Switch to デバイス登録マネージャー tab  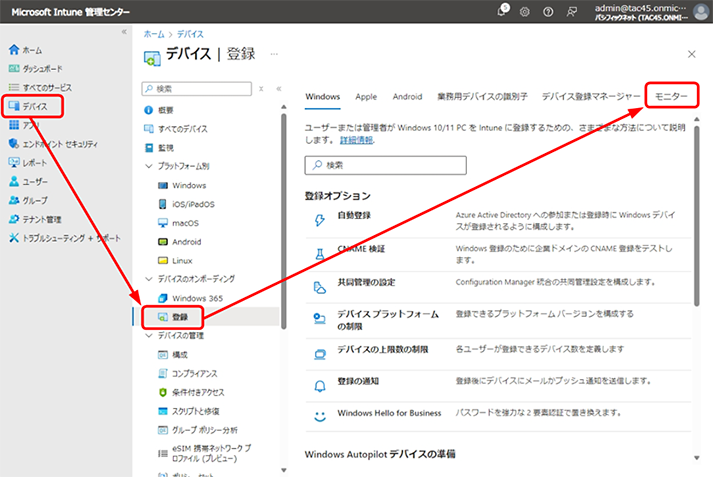(x=591, y=96)
